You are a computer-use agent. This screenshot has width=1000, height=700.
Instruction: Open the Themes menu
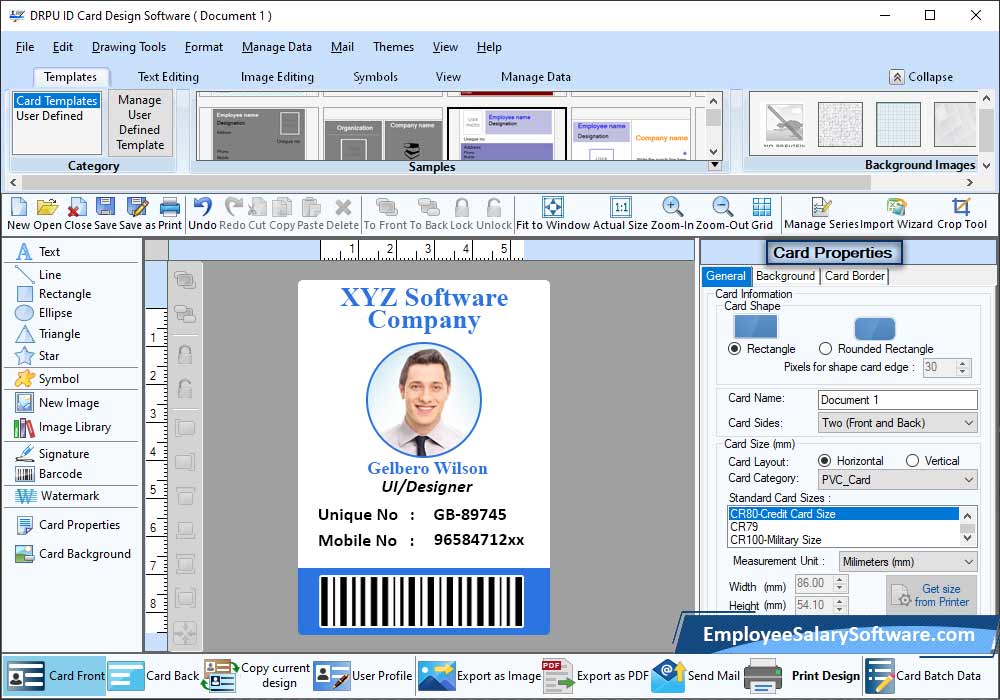click(393, 47)
